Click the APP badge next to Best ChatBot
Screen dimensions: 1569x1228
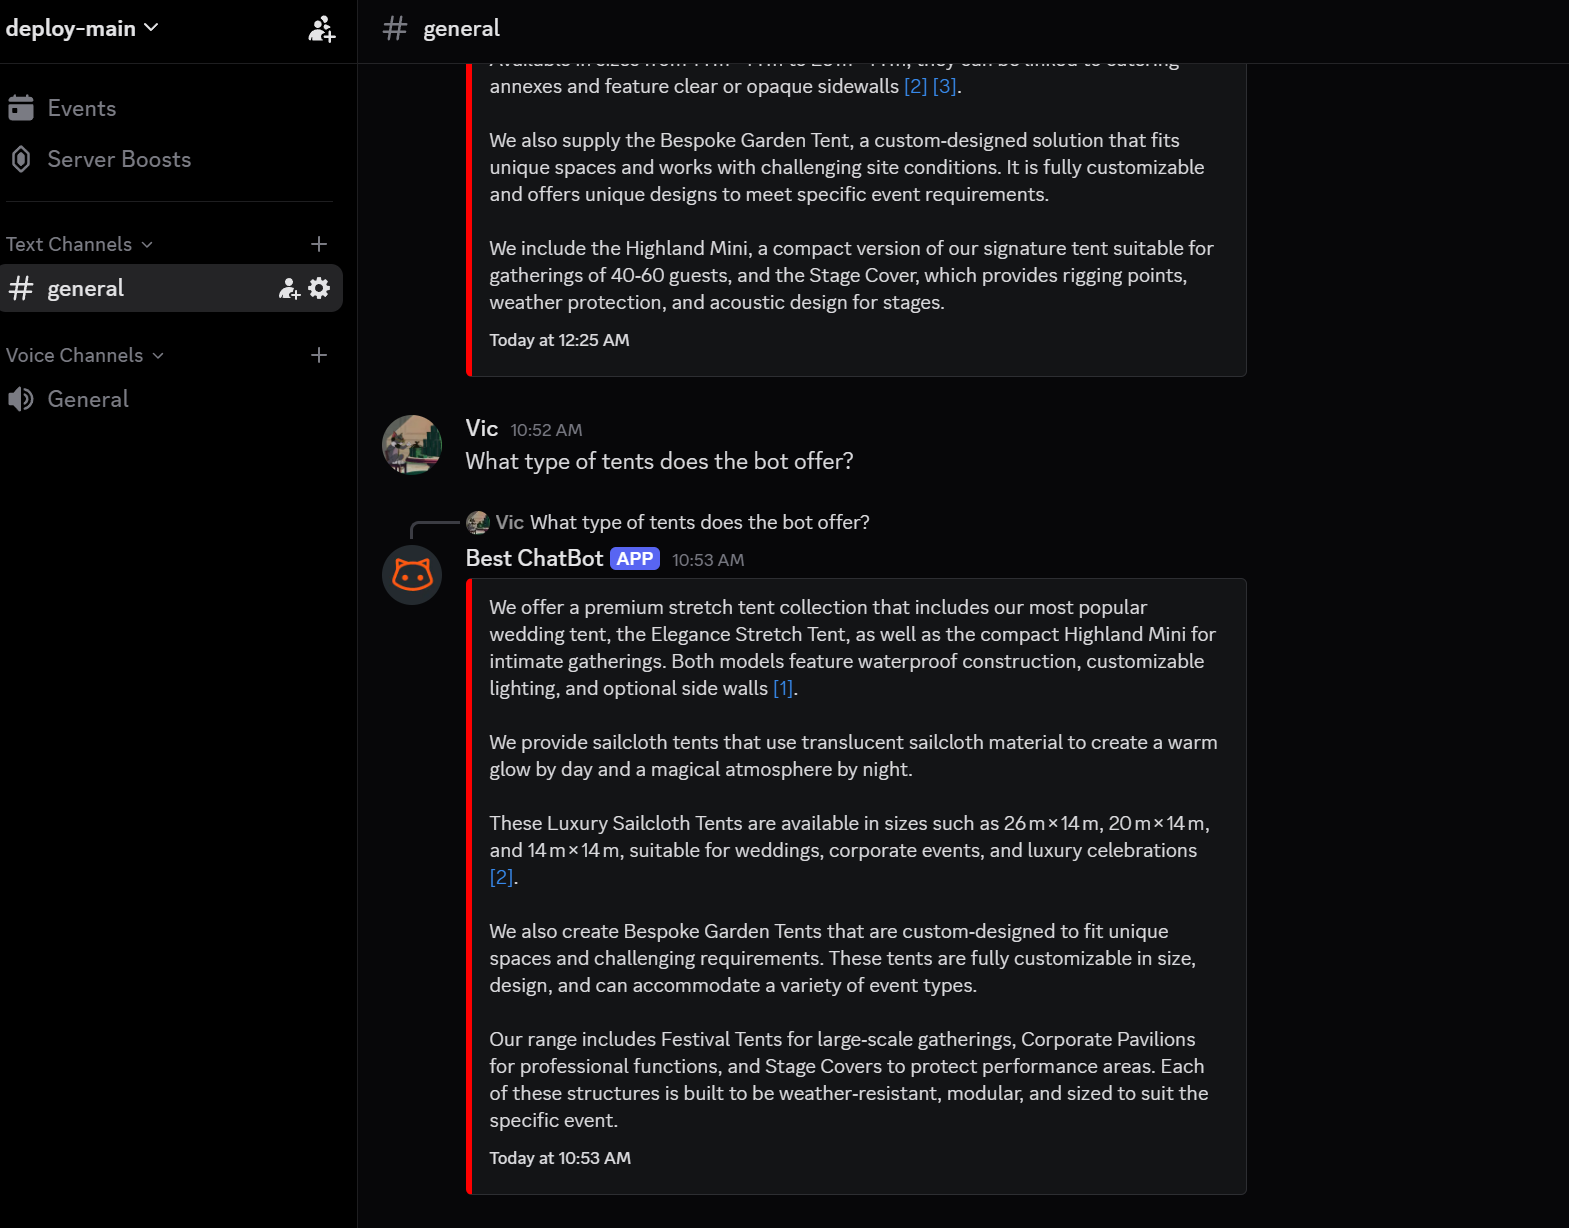point(634,558)
